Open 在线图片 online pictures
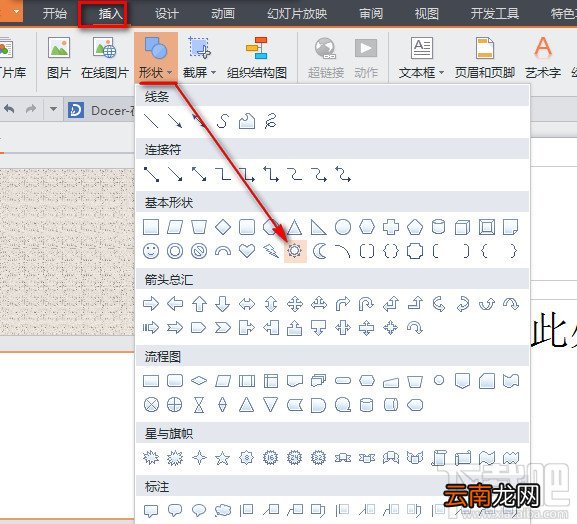This screenshot has height=524, width=577. click(x=105, y=58)
